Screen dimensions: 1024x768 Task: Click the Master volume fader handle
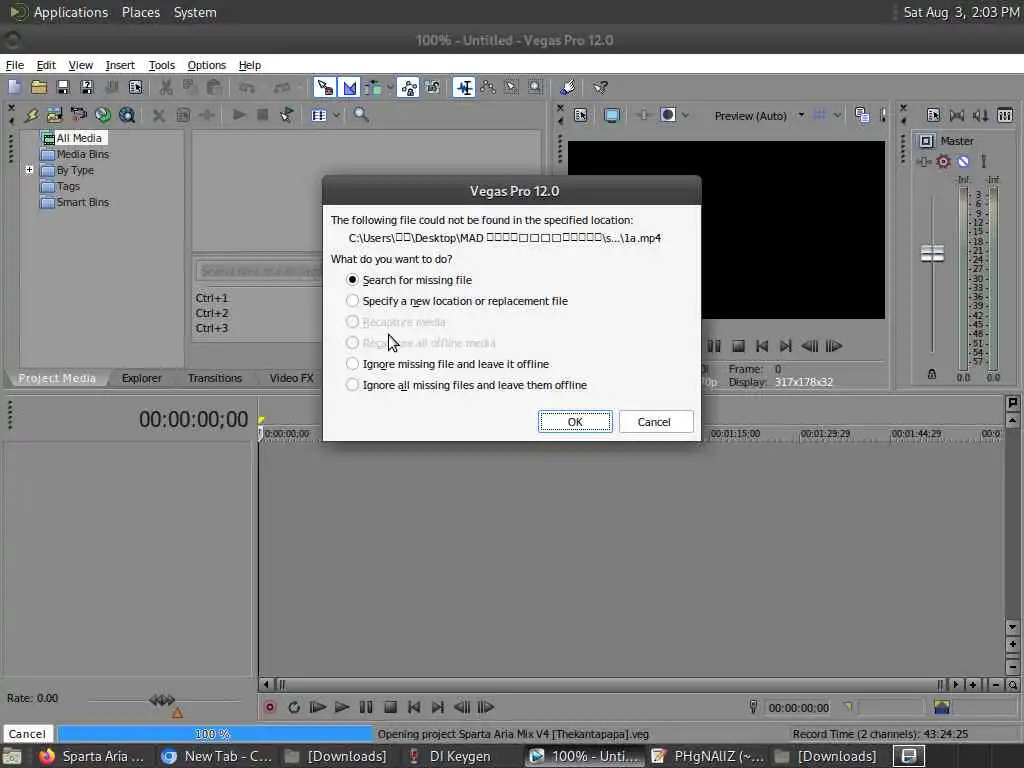pyautogui.click(x=932, y=253)
